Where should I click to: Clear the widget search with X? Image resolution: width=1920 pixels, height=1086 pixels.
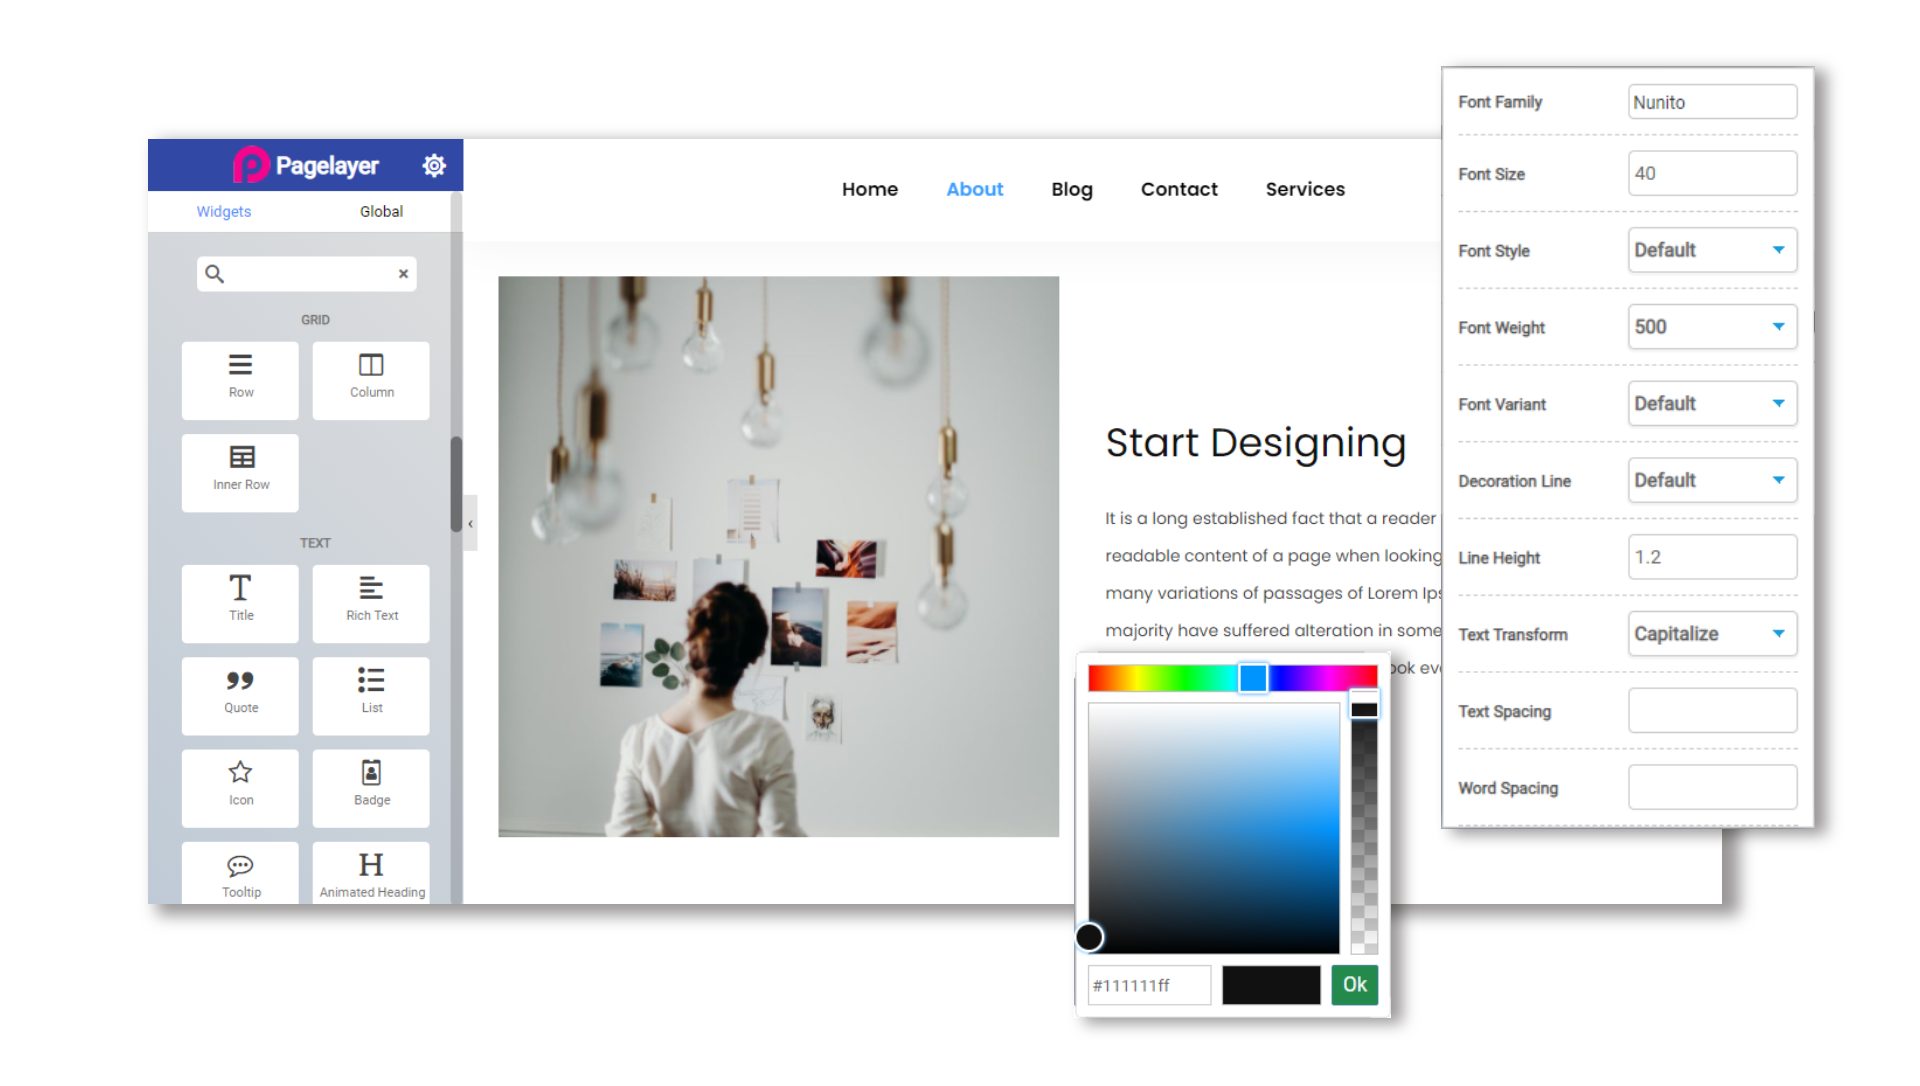click(403, 274)
